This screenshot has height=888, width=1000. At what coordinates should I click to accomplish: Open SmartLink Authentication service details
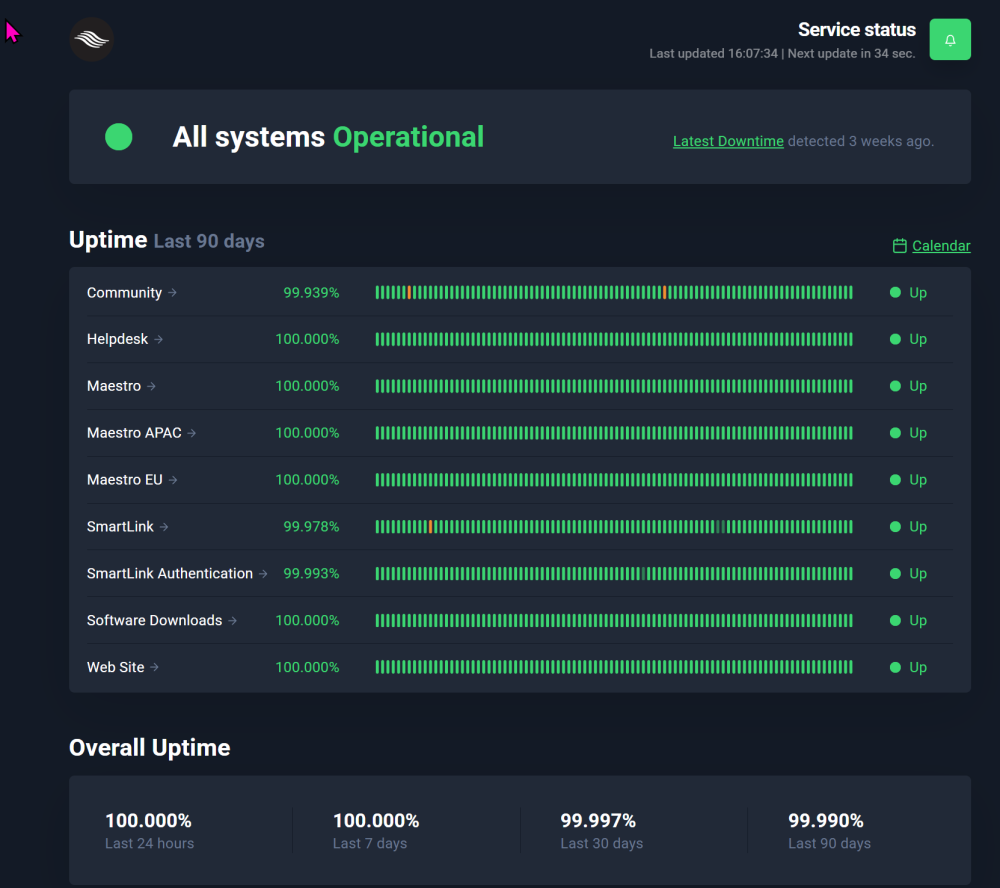coord(170,574)
